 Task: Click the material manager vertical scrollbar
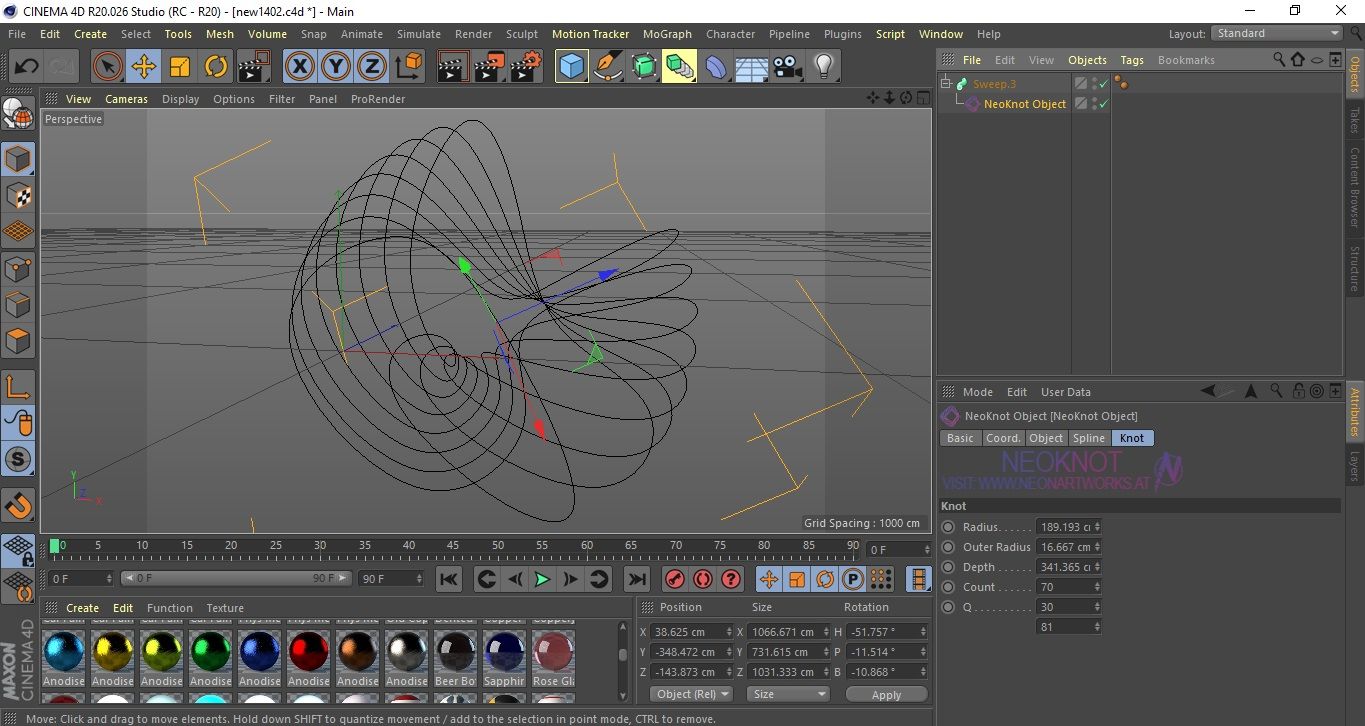pyautogui.click(x=624, y=661)
